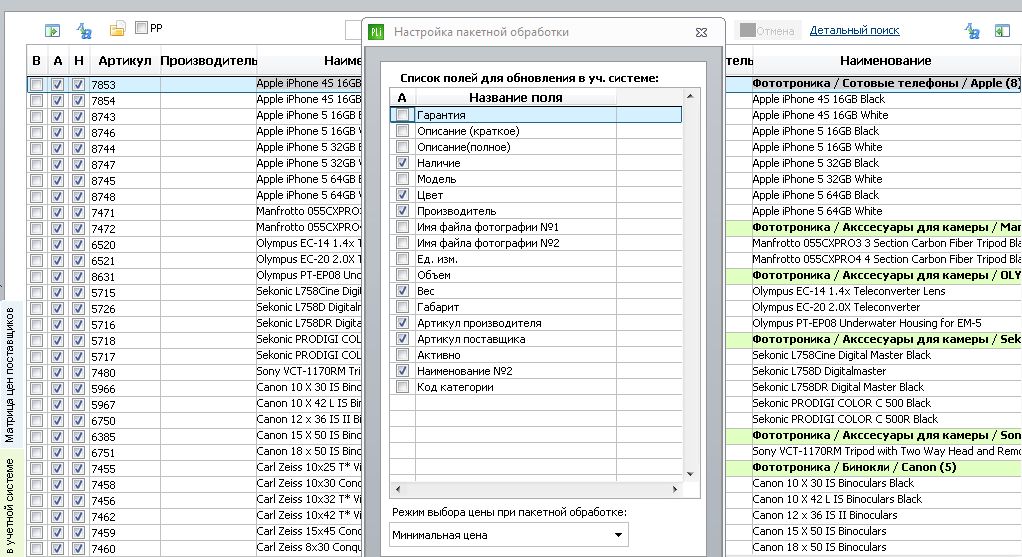
Task: Select Canon 10 X 42 L IS Binoculars Black
Action: point(886,499)
